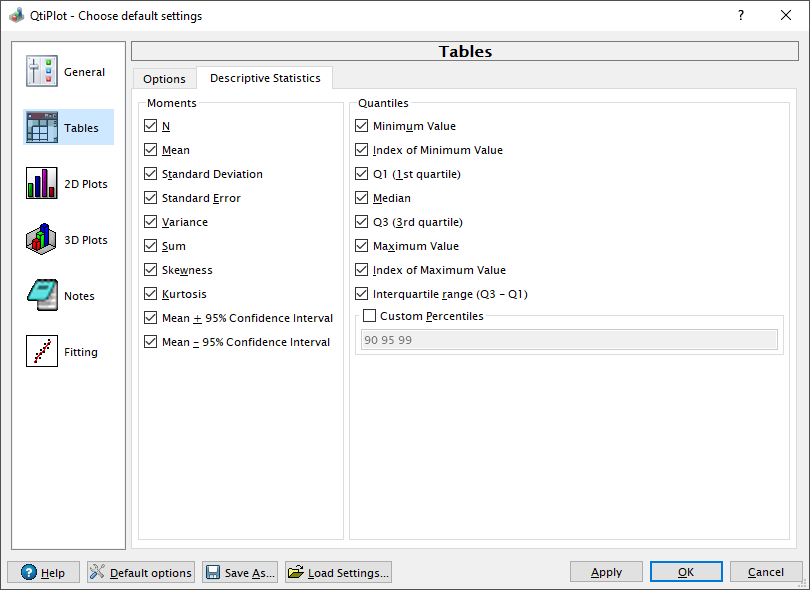Uncheck Maximum Value checkbox
The height and width of the screenshot is (590, 810).
(362, 245)
